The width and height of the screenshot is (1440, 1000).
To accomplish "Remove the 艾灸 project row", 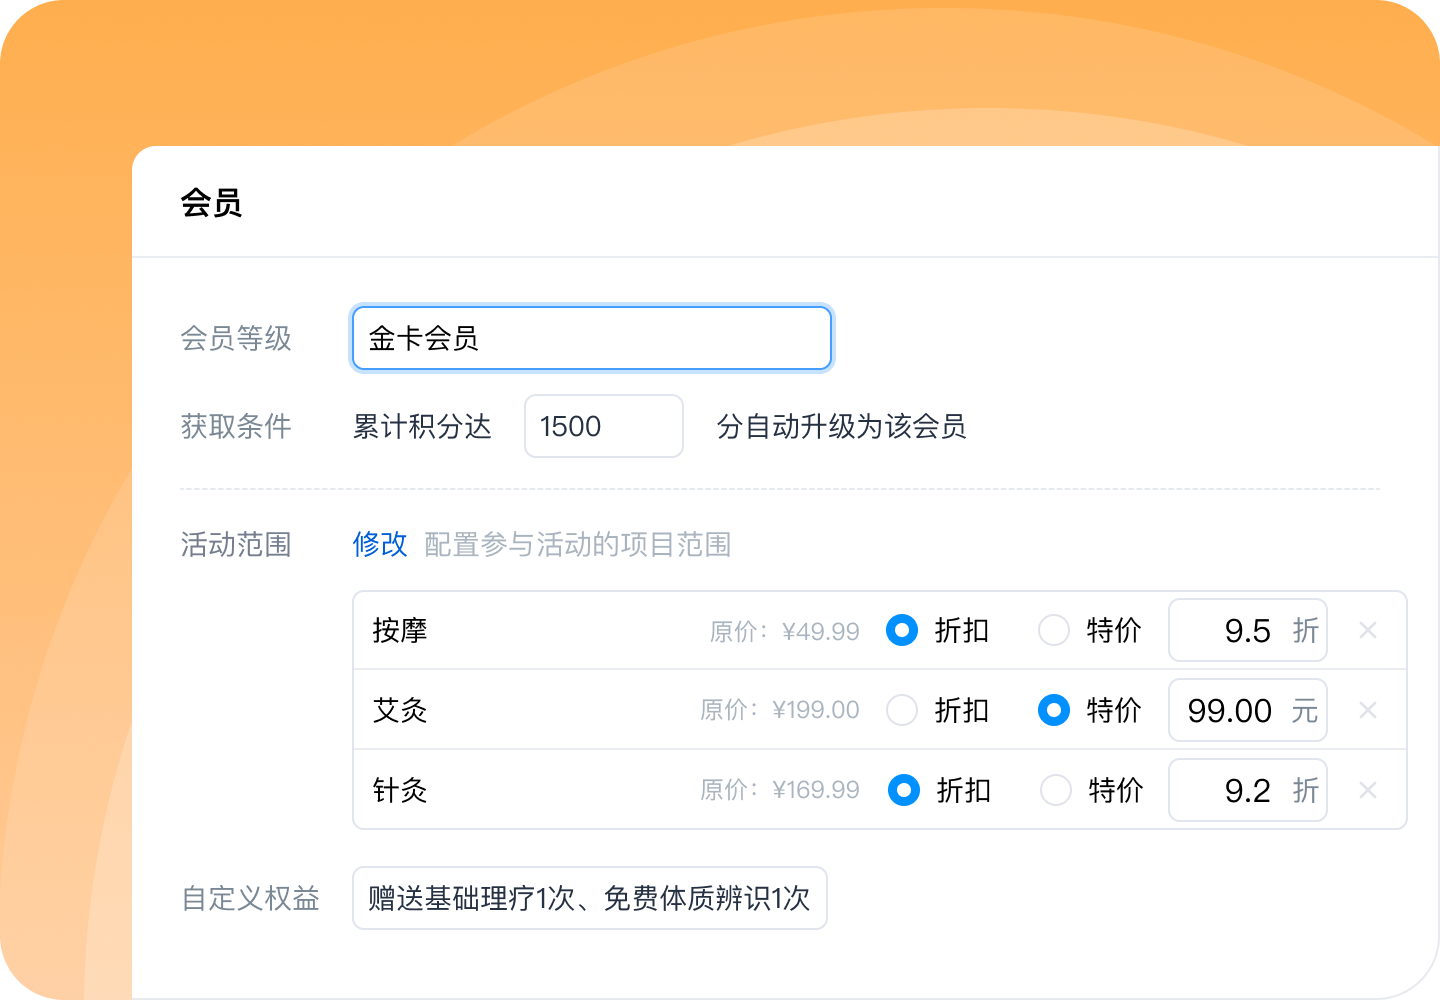I will pyautogui.click(x=1368, y=710).
